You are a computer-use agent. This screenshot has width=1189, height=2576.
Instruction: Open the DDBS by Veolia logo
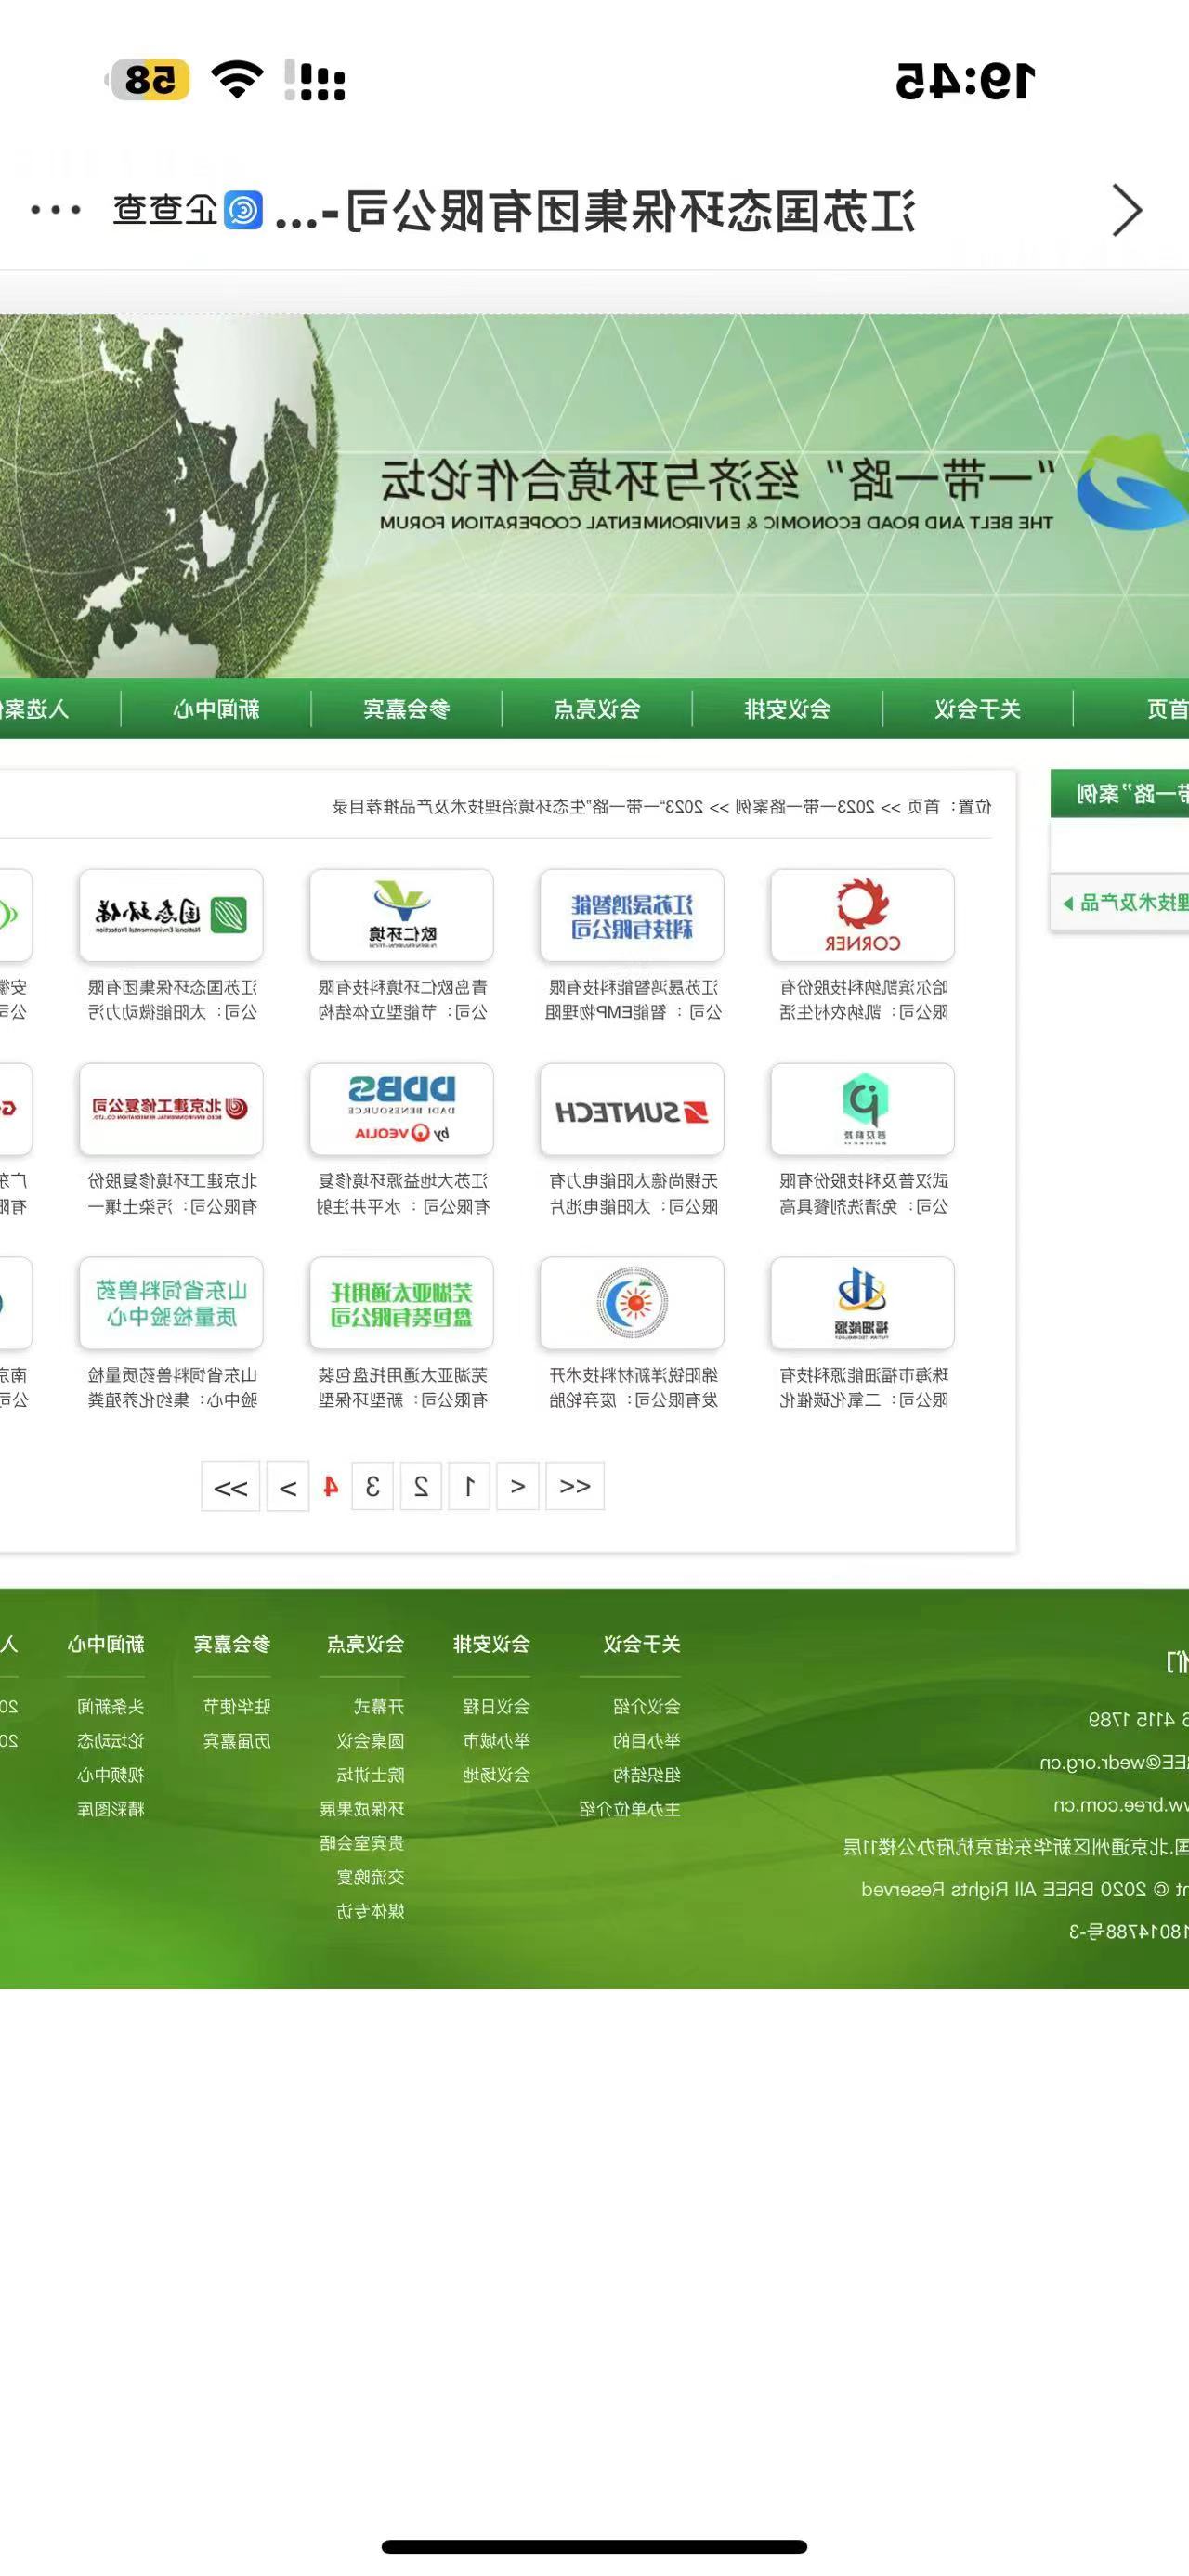click(401, 1109)
